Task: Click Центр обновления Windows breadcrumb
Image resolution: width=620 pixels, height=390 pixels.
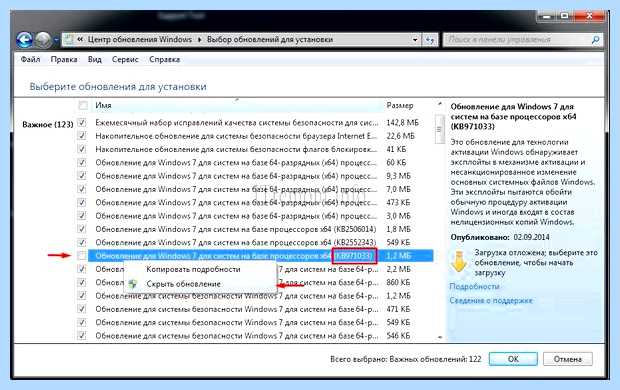Action: click(140, 40)
